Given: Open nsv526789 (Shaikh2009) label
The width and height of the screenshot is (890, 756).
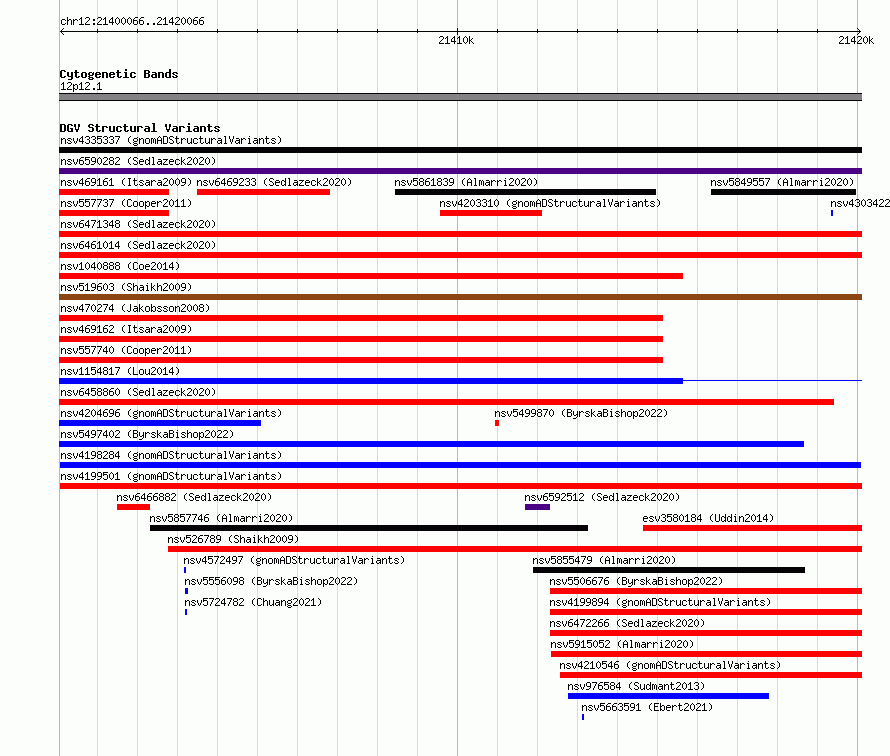Looking at the screenshot, I should click(233, 539).
